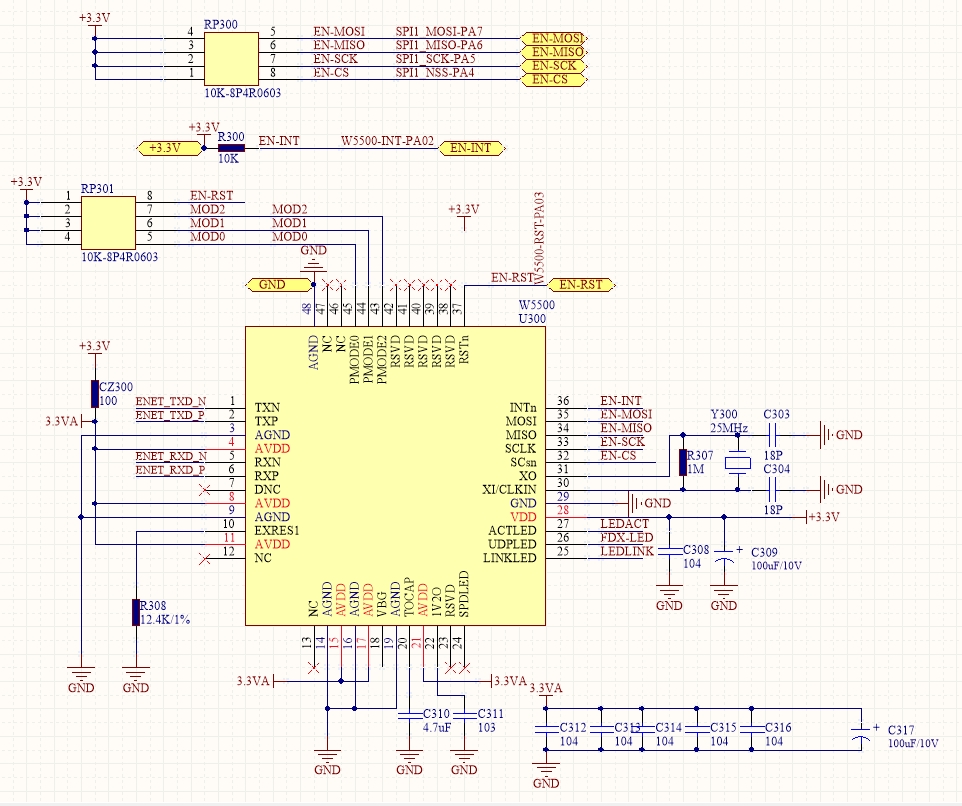The image size is (962, 806).
Task: Select the CZ300 ferrite bead symbol
Action: [94, 394]
